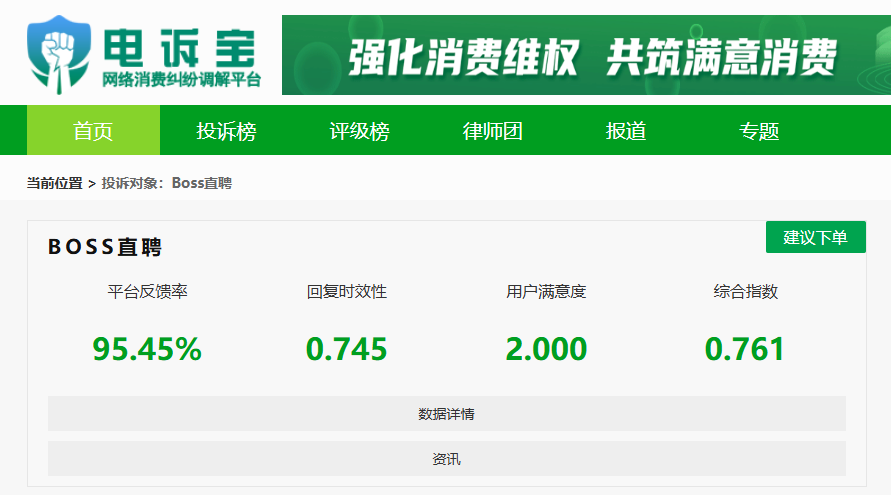Select 律师团 in the navigation bar
891x495 pixels.
pyautogui.click(x=492, y=131)
